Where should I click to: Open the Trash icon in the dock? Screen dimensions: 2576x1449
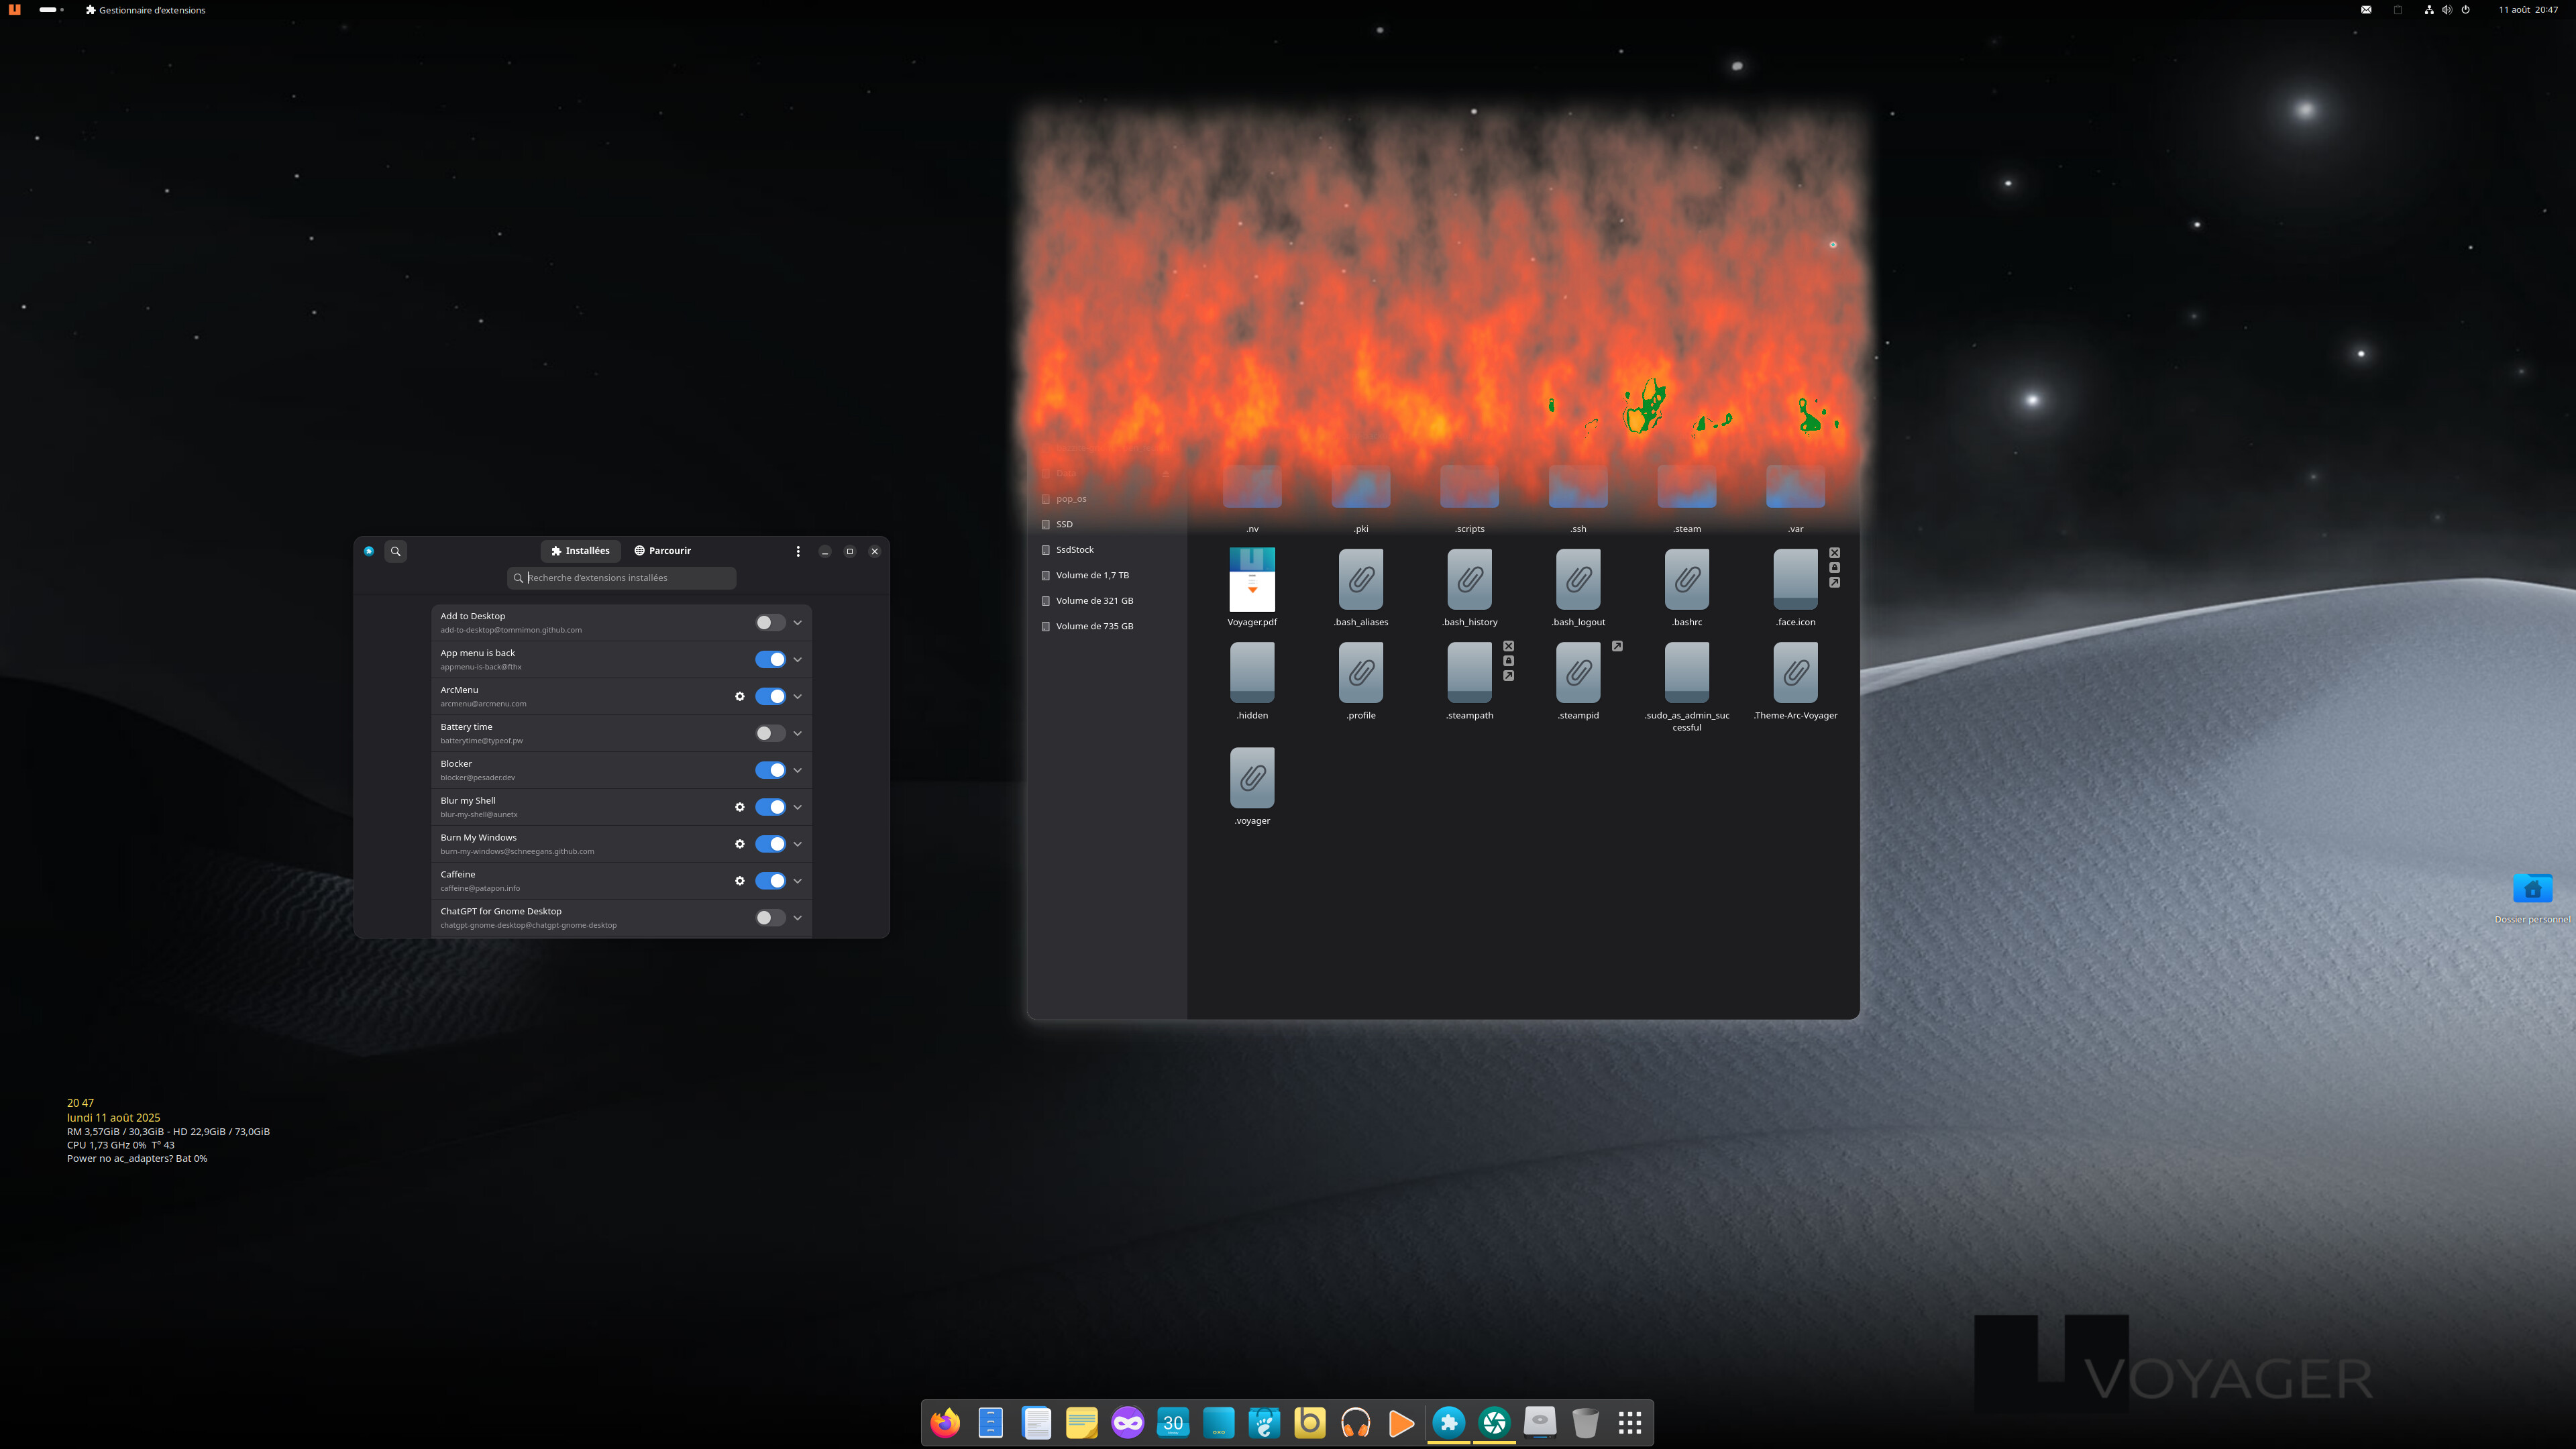[x=1585, y=1422]
